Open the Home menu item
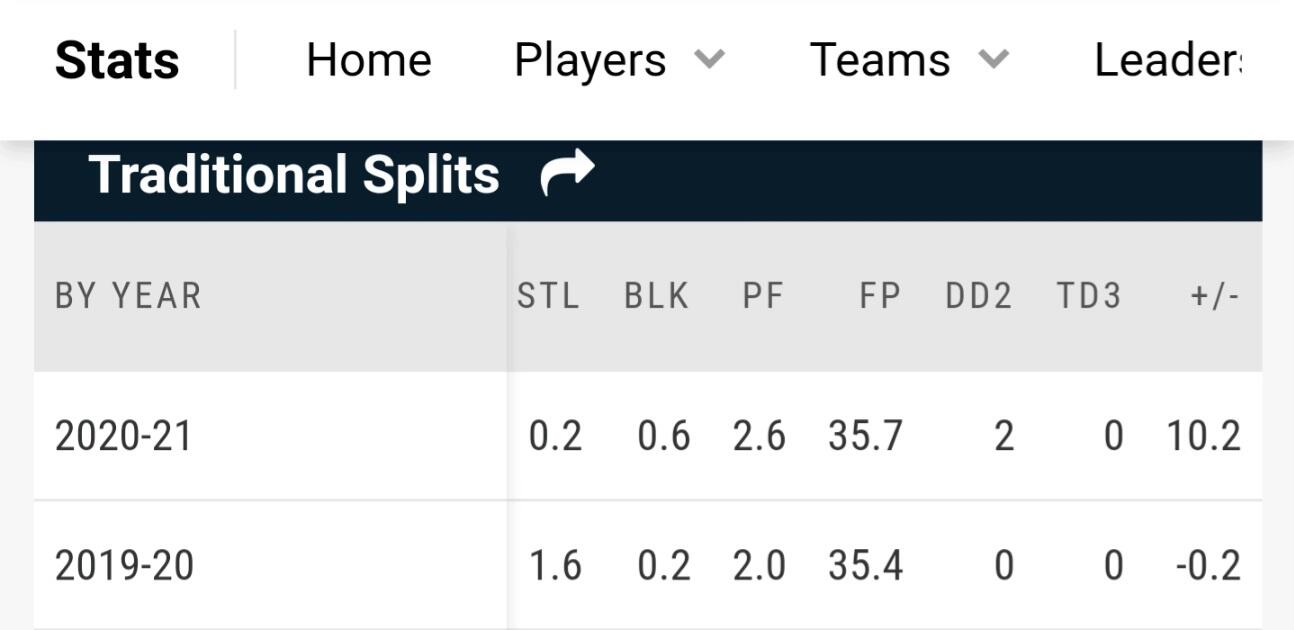 click(368, 60)
